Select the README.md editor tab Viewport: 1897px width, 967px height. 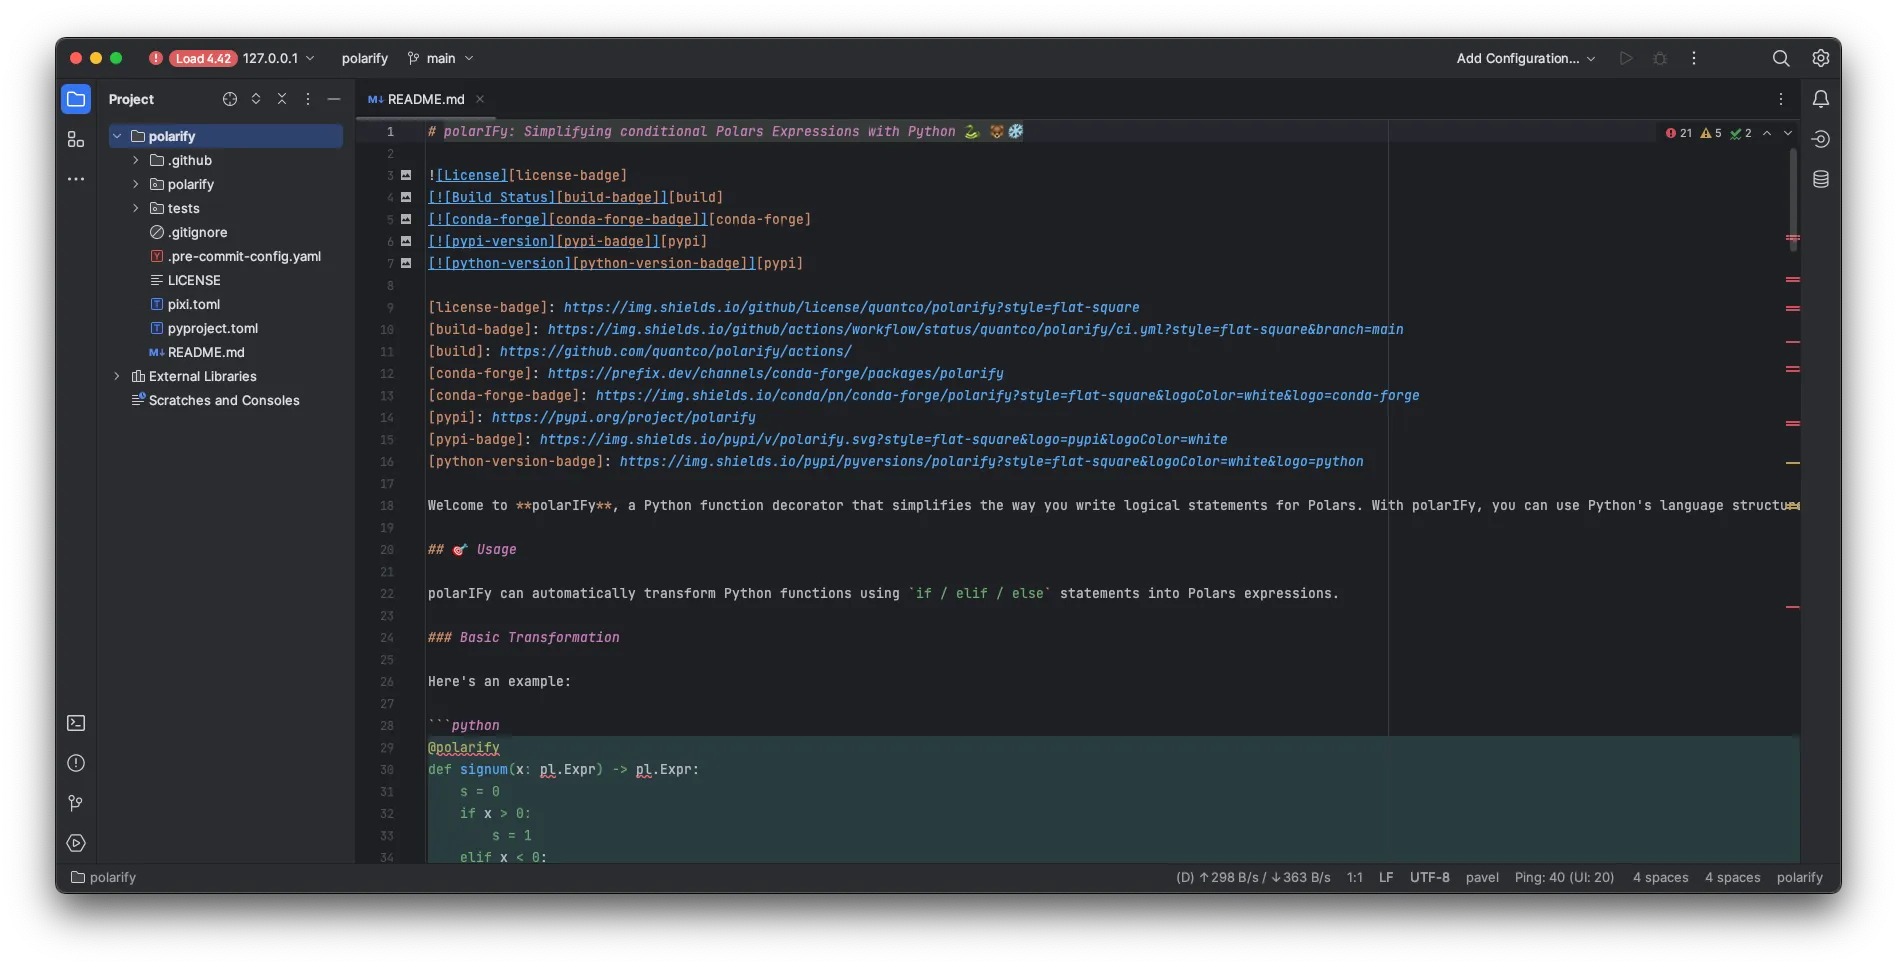click(x=425, y=99)
